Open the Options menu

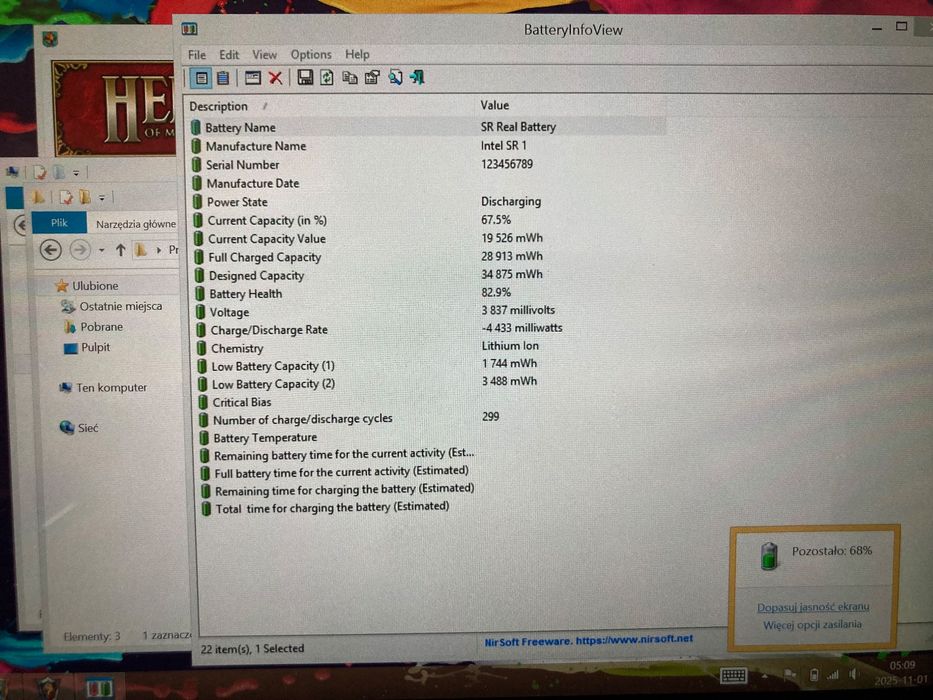[x=311, y=55]
